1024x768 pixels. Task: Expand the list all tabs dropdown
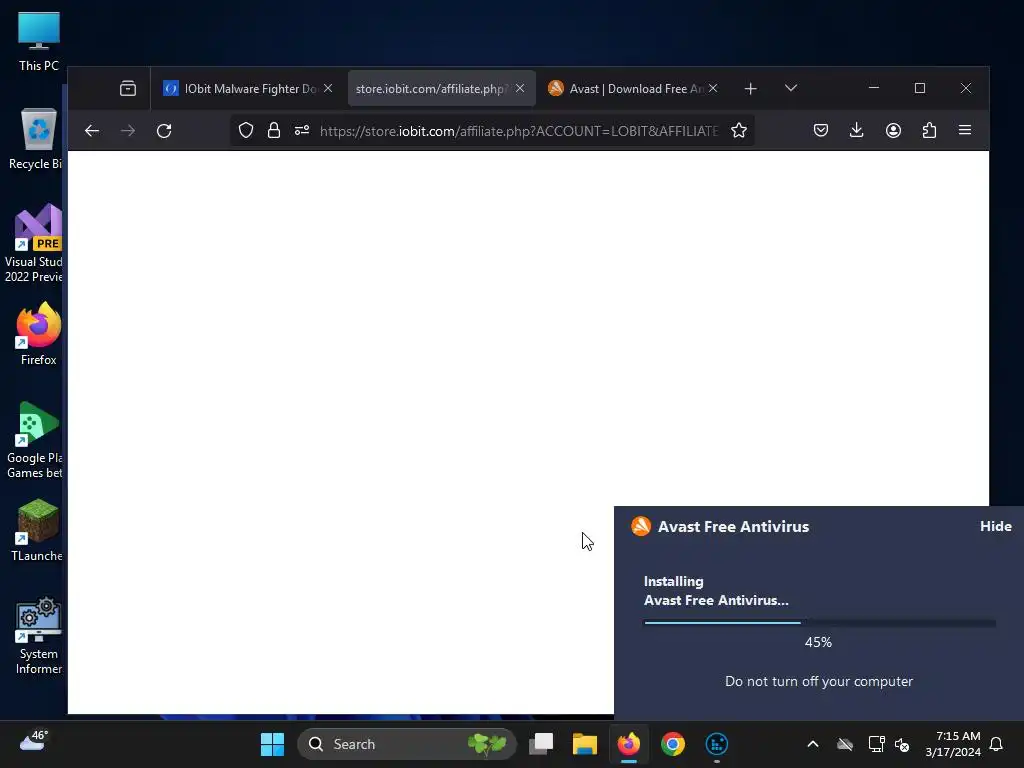pyautogui.click(x=791, y=88)
